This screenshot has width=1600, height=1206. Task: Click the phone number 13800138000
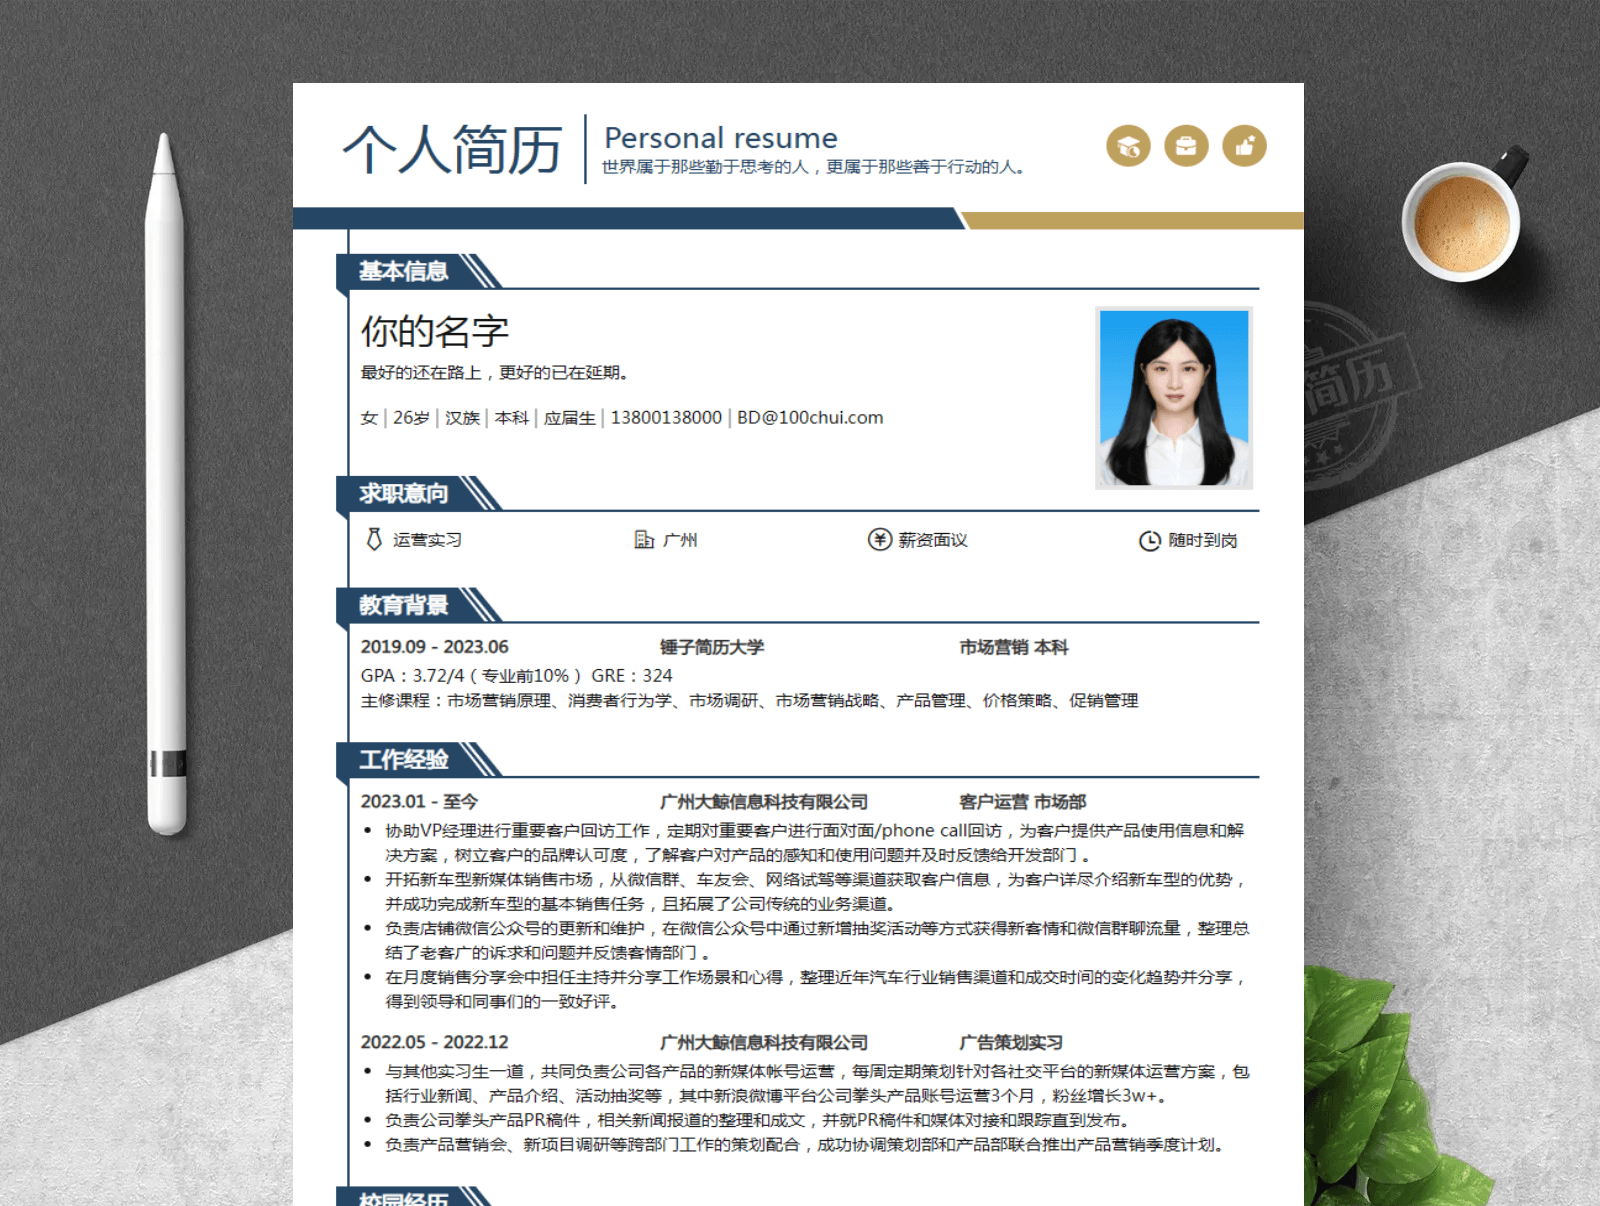[x=666, y=418]
